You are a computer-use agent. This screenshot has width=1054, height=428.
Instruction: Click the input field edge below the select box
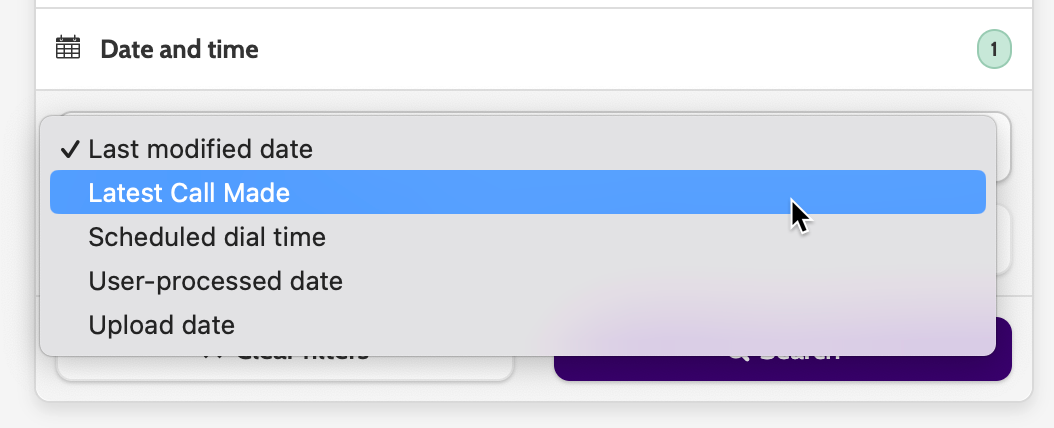click(1005, 240)
